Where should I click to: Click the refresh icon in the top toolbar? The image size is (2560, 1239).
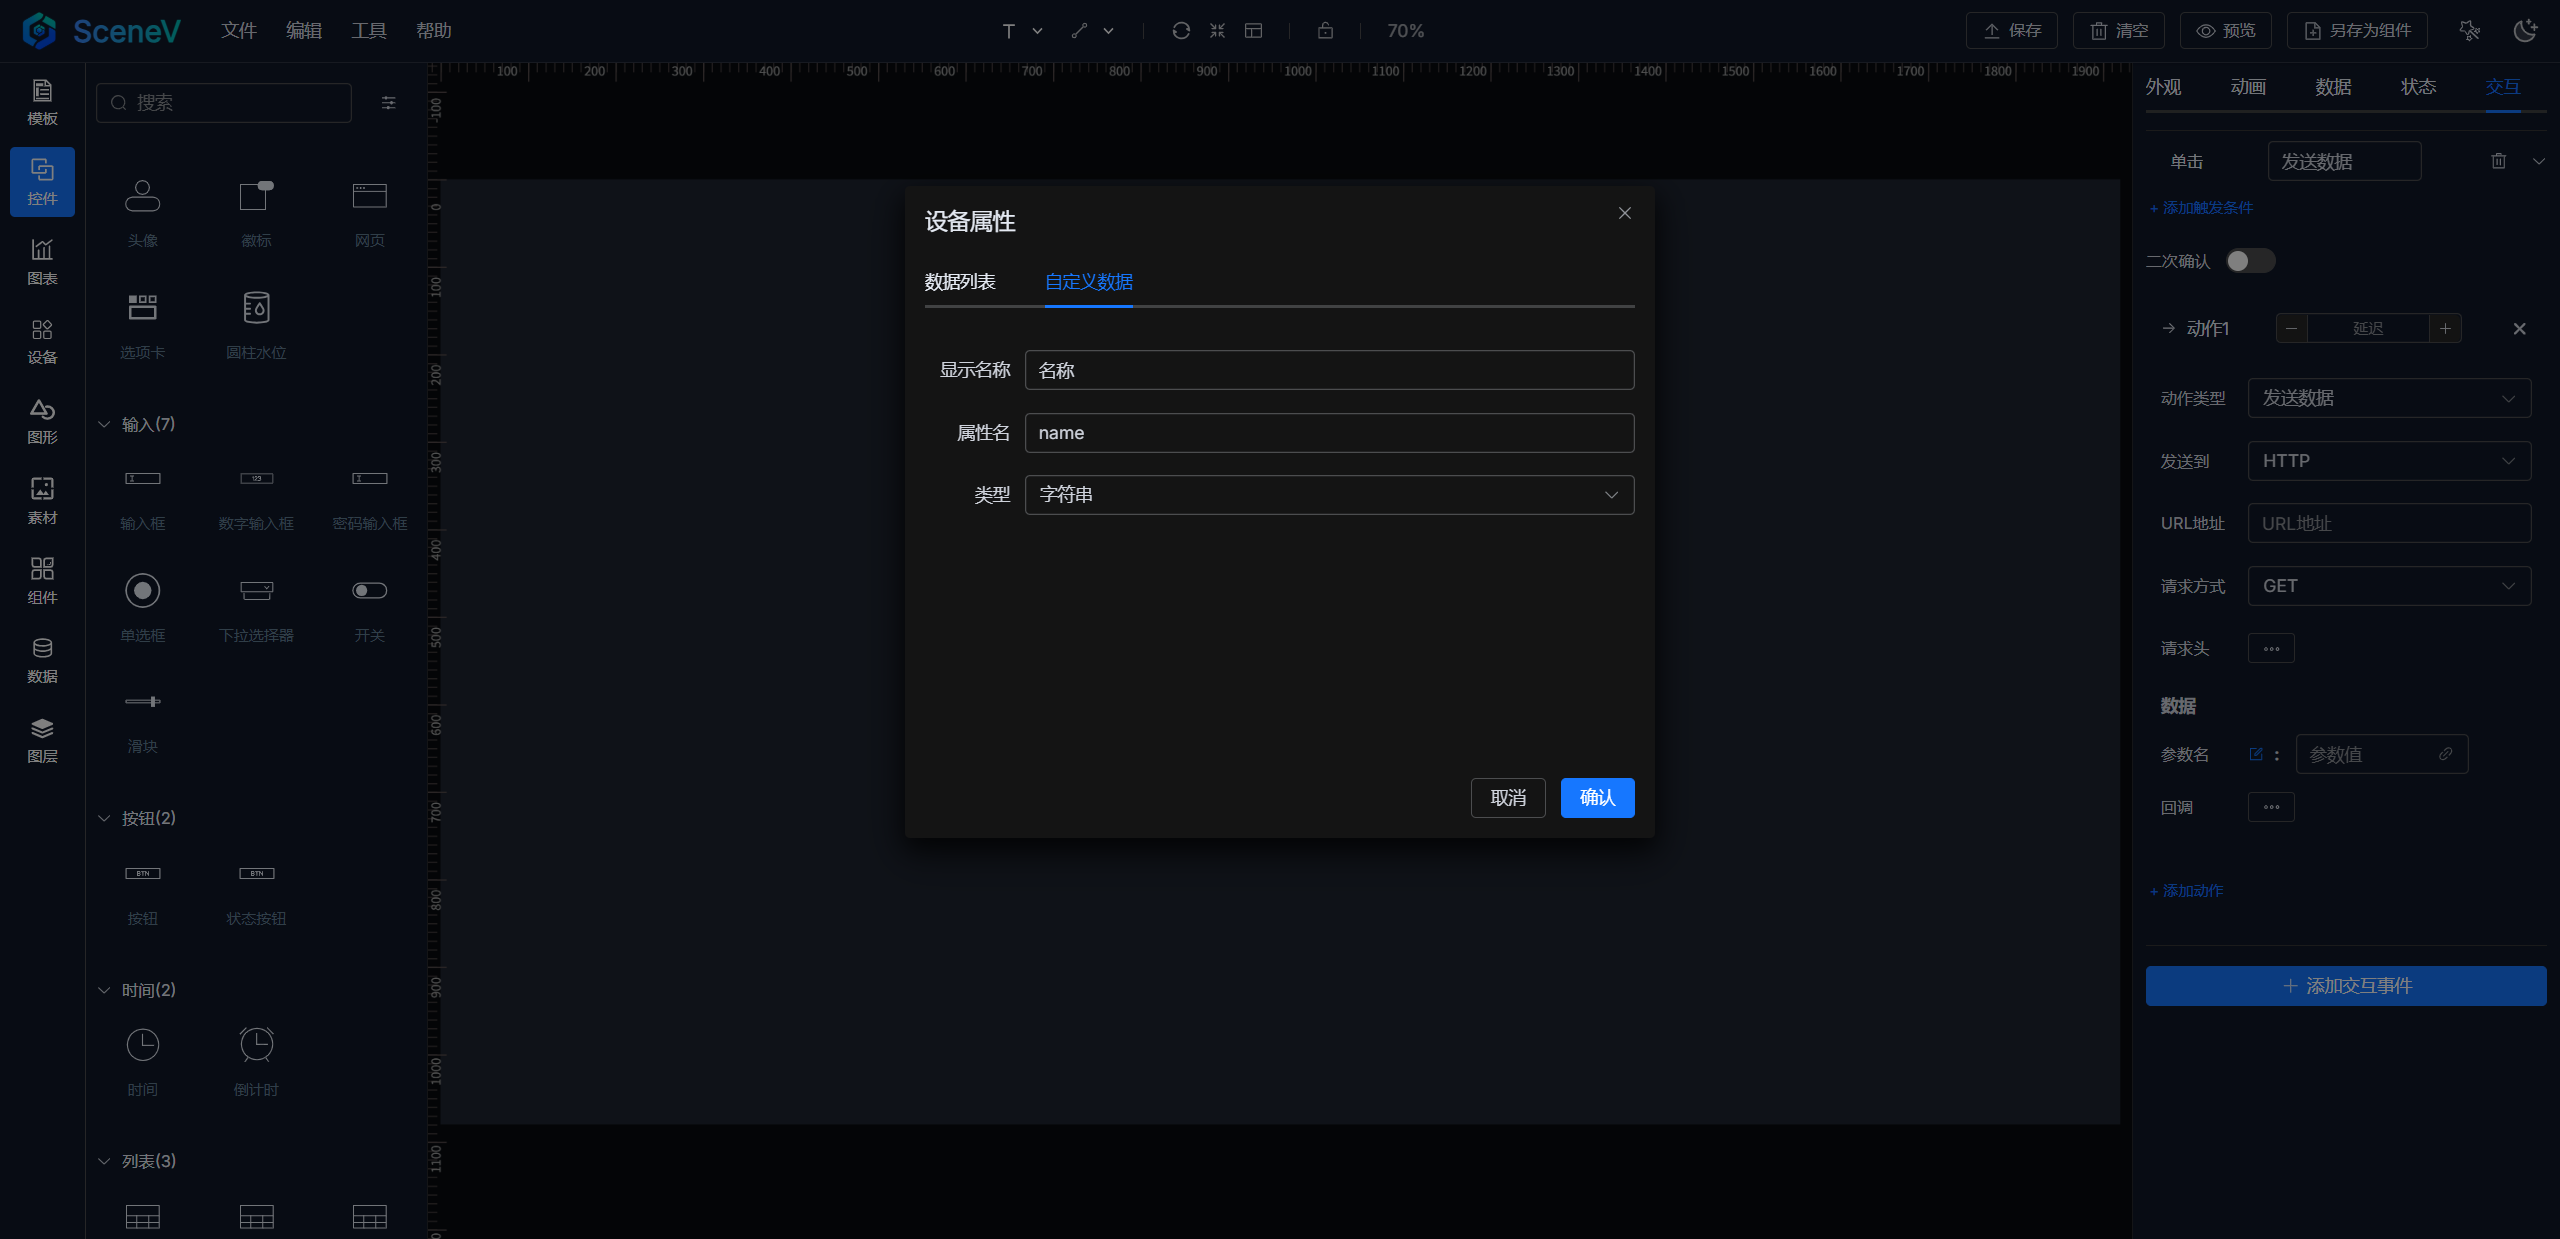point(1181,31)
